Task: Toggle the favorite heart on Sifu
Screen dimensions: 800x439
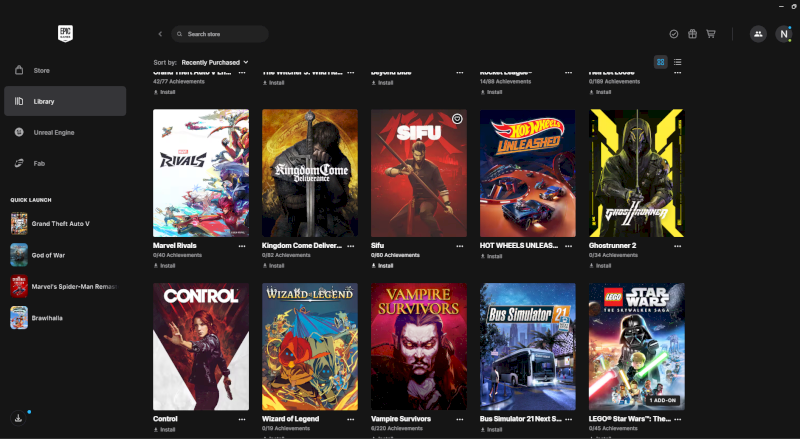Action: click(457, 118)
